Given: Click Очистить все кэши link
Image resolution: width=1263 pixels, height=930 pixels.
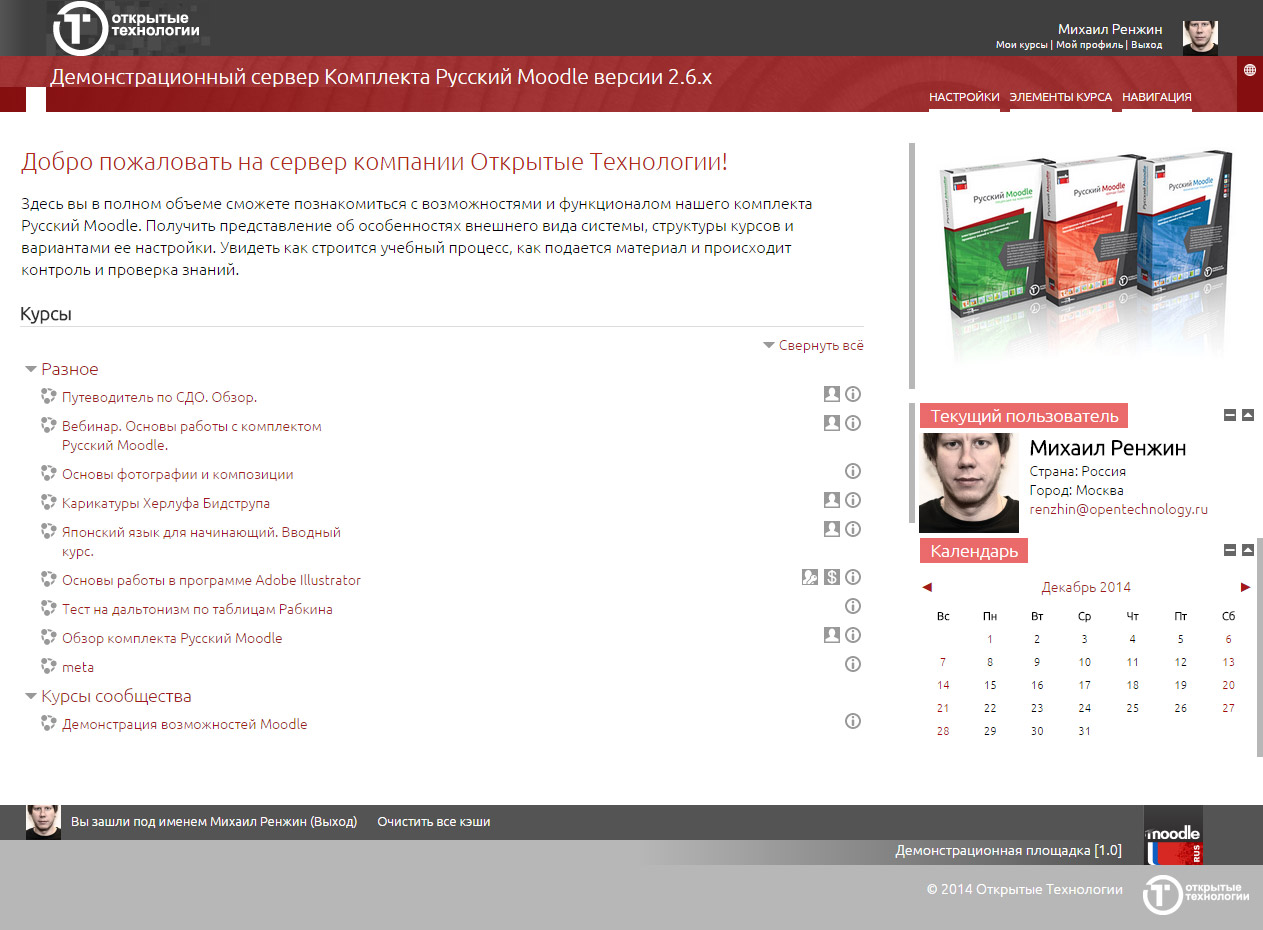Looking at the screenshot, I should (x=434, y=822).
